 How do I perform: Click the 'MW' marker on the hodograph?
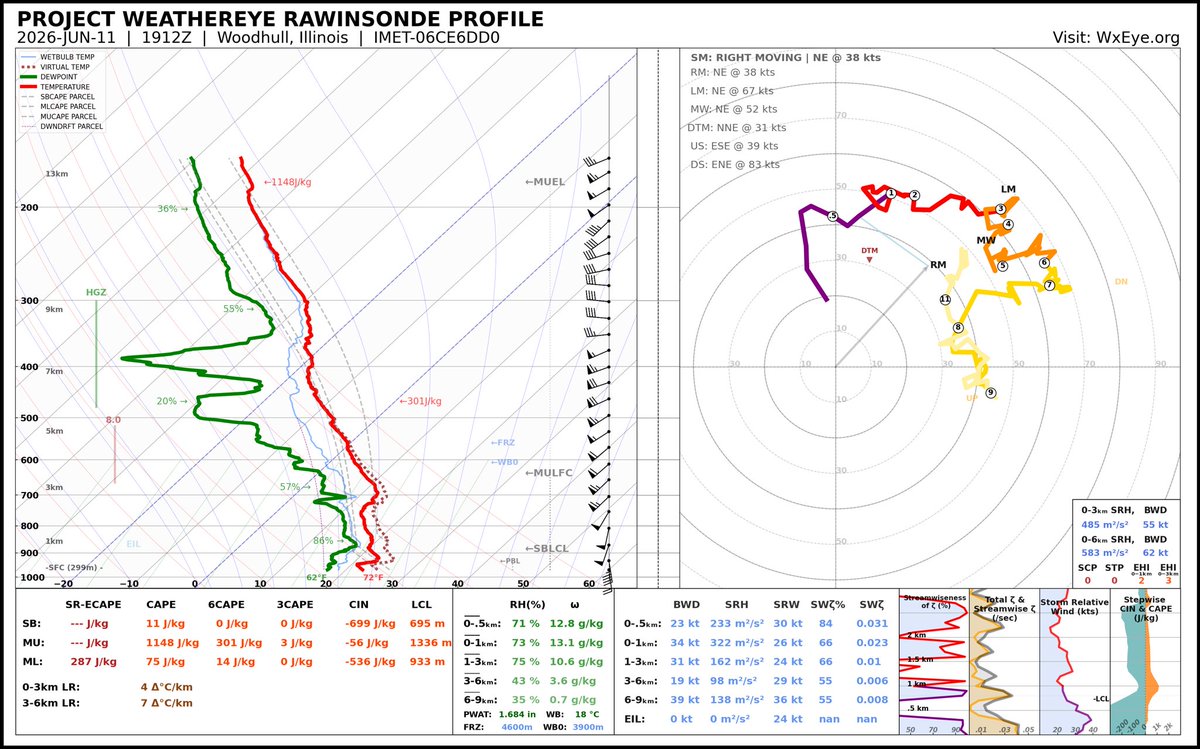(x=986, y=241)
